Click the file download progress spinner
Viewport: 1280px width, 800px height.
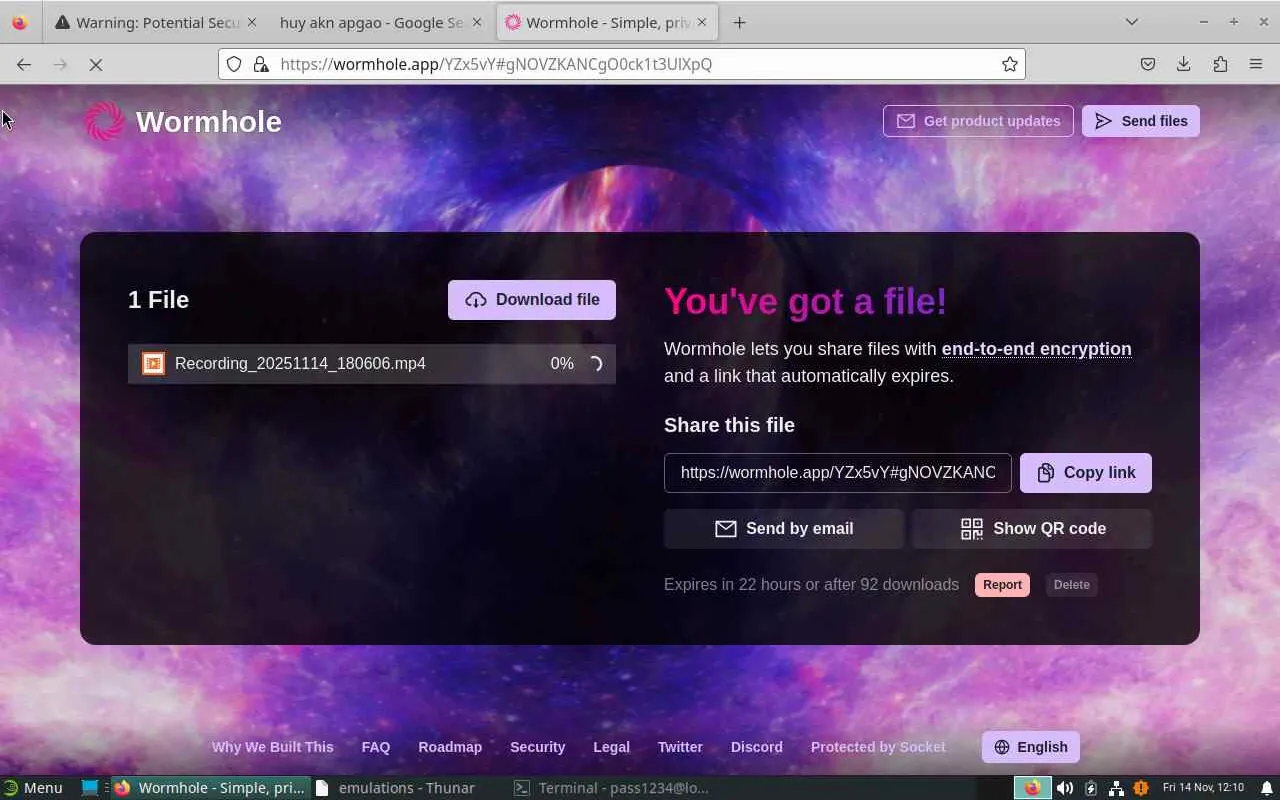[x=595, y=364]
